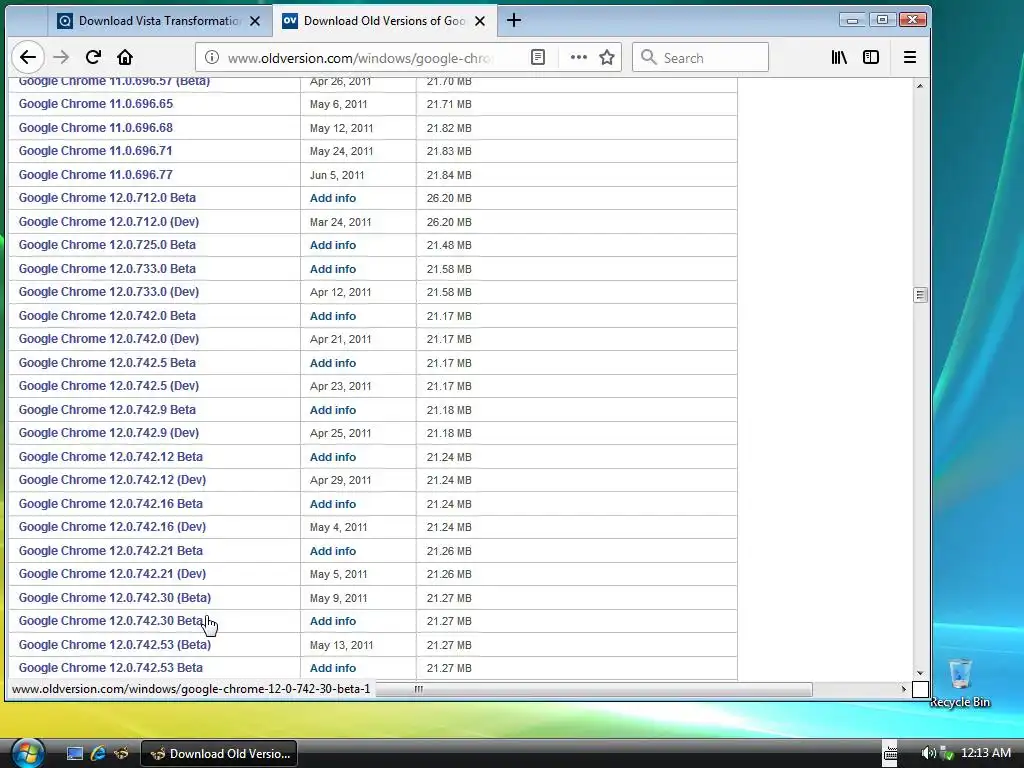Screen dimensions: 1024x768
Task: Show site information icon in address bar
Action: click(x=212, y=57)
